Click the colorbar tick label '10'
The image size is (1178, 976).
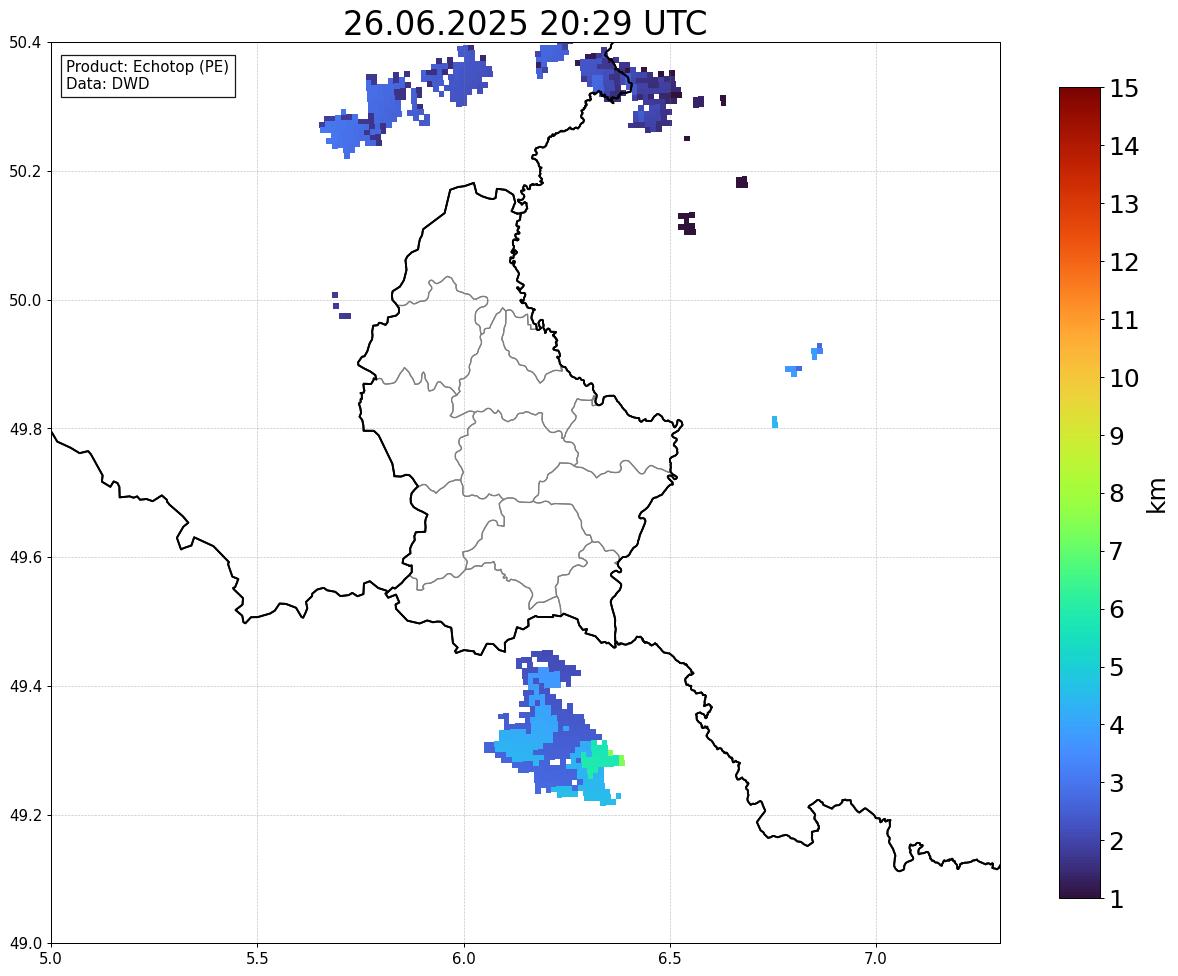pos(1124,378)
